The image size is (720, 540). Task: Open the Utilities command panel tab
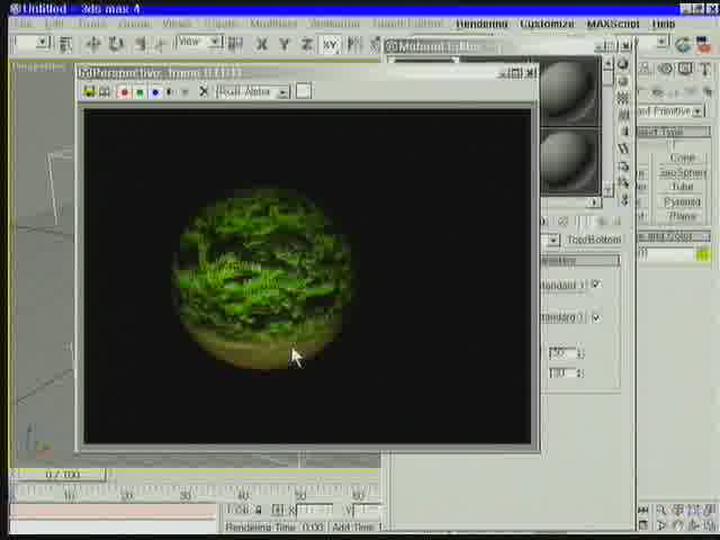tap(705, 69)
